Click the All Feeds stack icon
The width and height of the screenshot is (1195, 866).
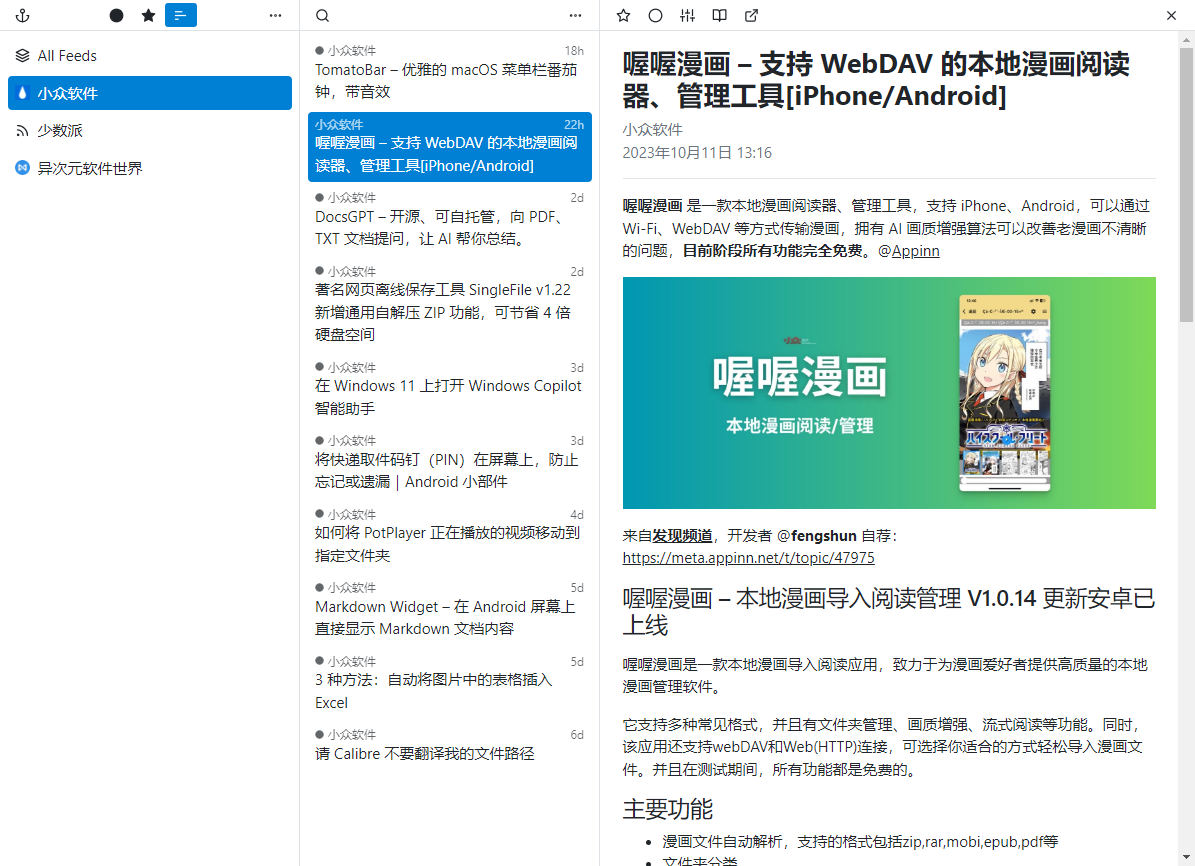coord(22,56)
